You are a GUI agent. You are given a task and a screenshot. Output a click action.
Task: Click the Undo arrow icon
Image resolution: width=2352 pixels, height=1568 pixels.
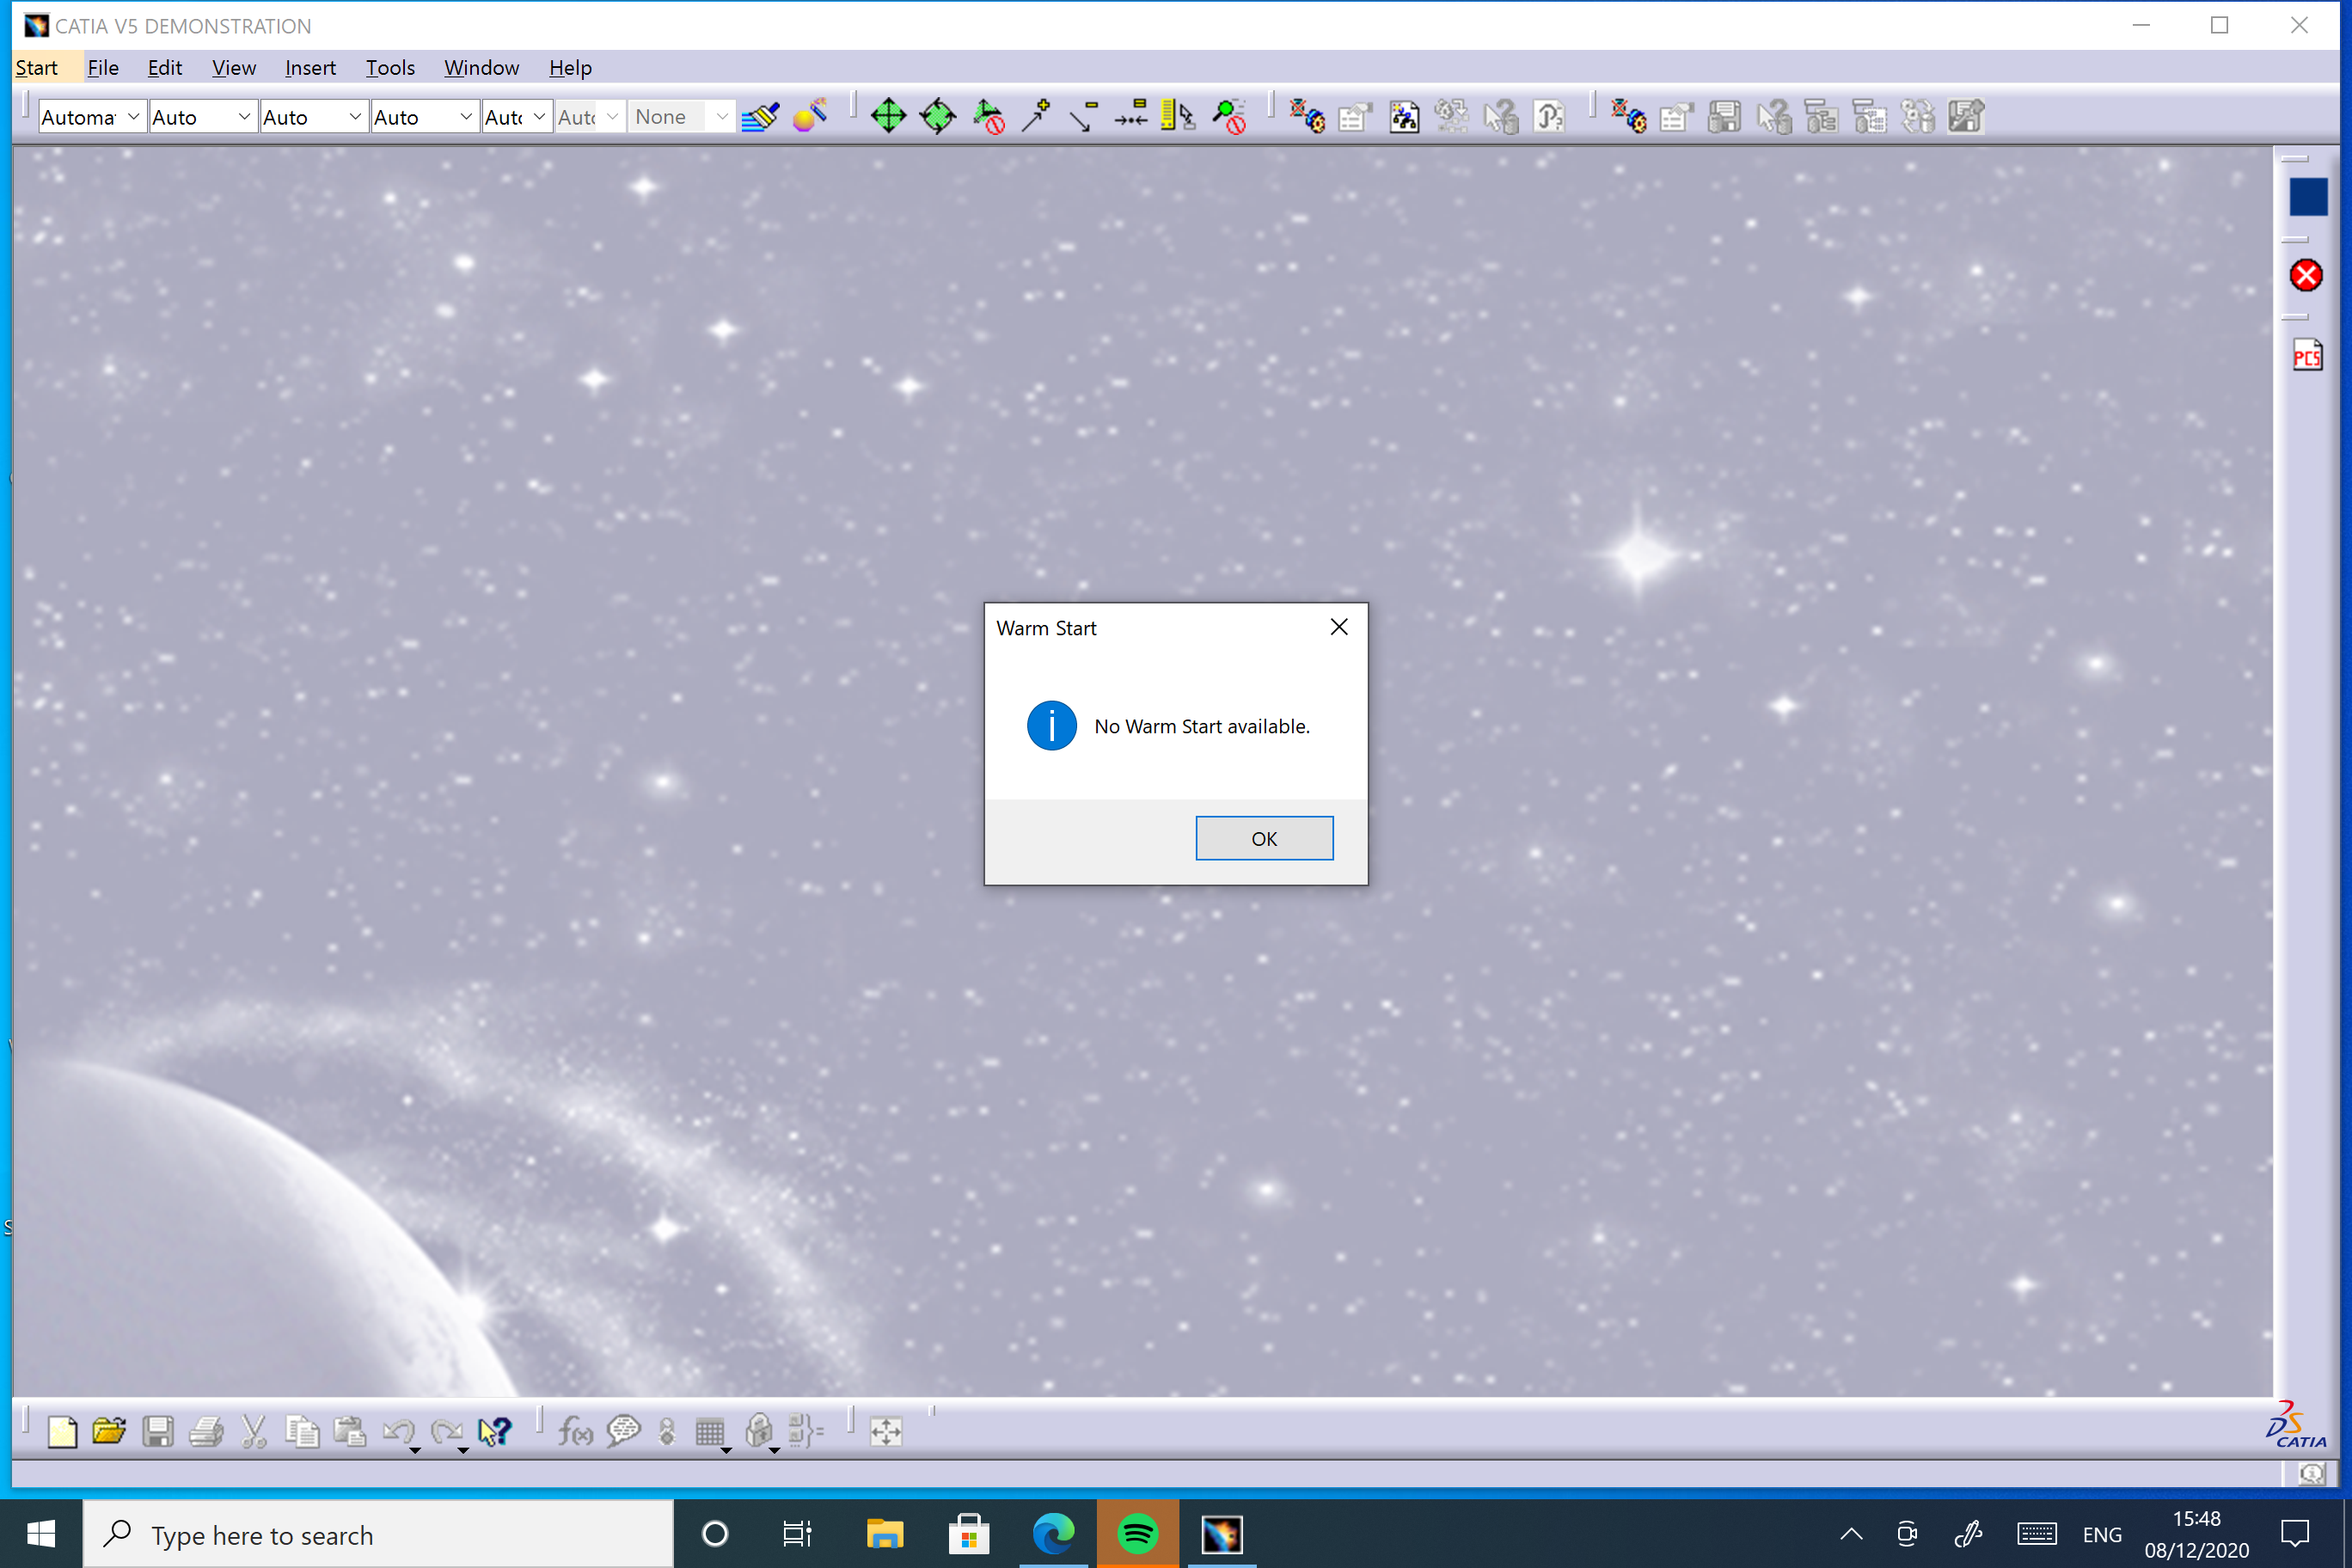click(x=398, y=1432)
